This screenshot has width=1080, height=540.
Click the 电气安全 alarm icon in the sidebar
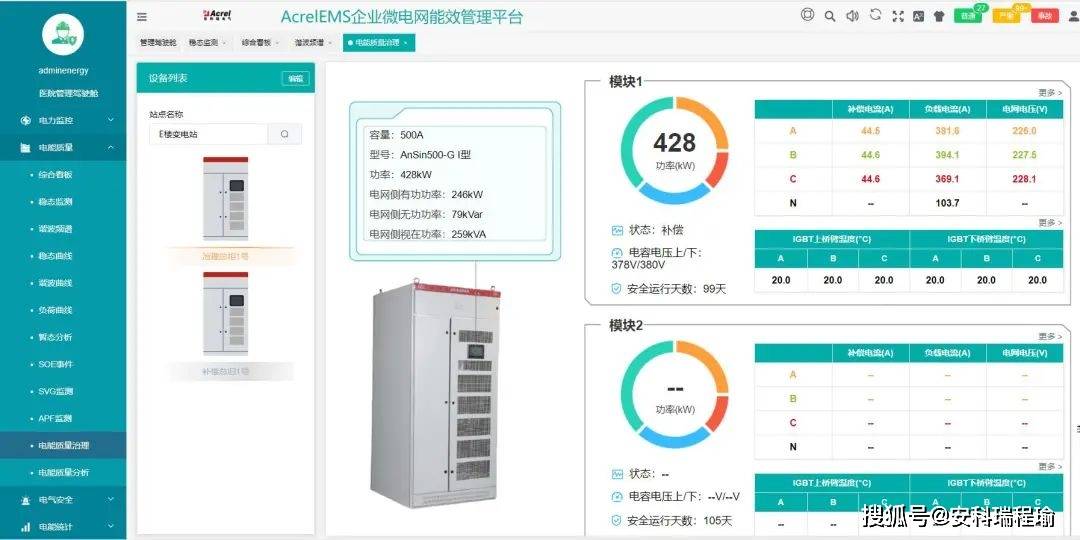(25, 500)
